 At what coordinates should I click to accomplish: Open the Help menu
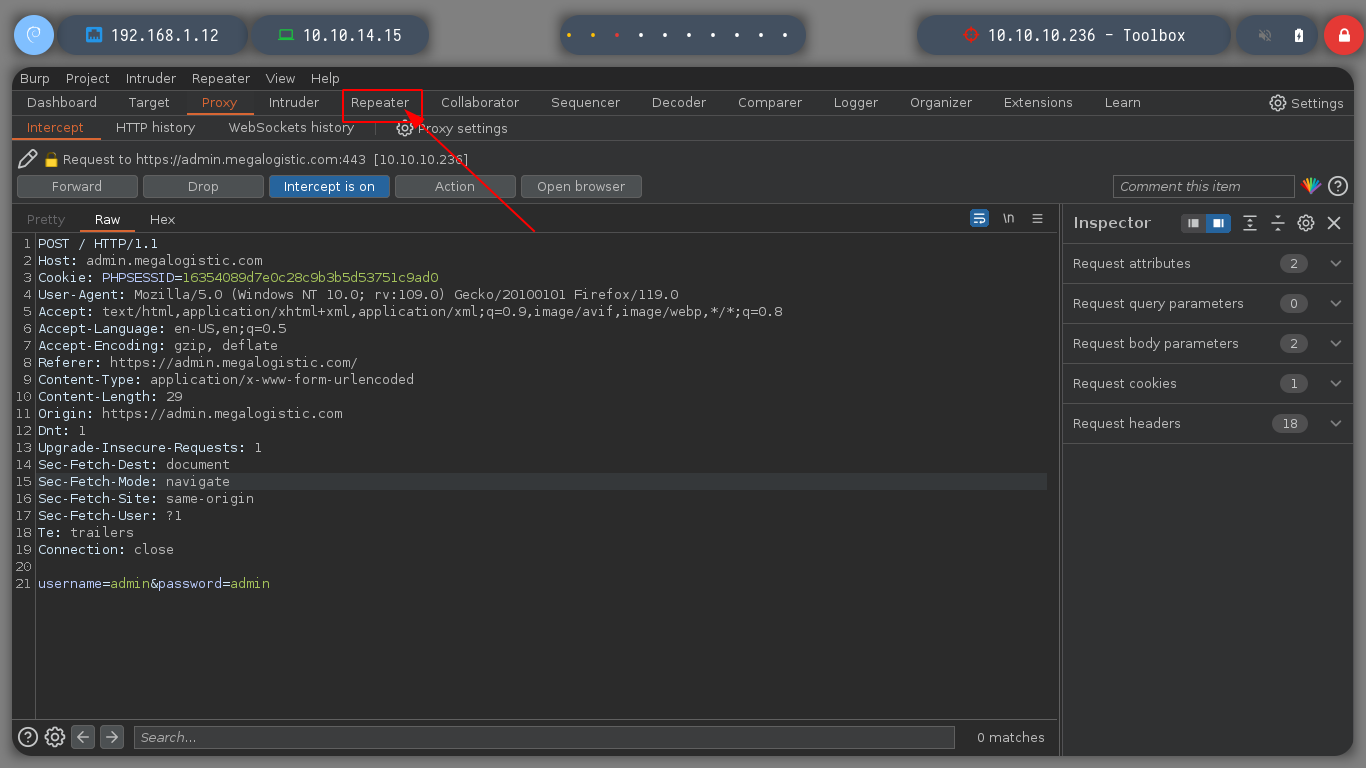[x=325, y=78]
